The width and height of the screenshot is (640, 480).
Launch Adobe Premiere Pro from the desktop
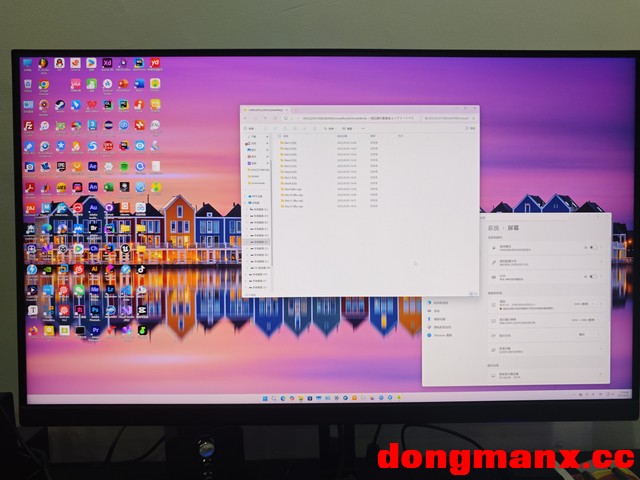94,329
